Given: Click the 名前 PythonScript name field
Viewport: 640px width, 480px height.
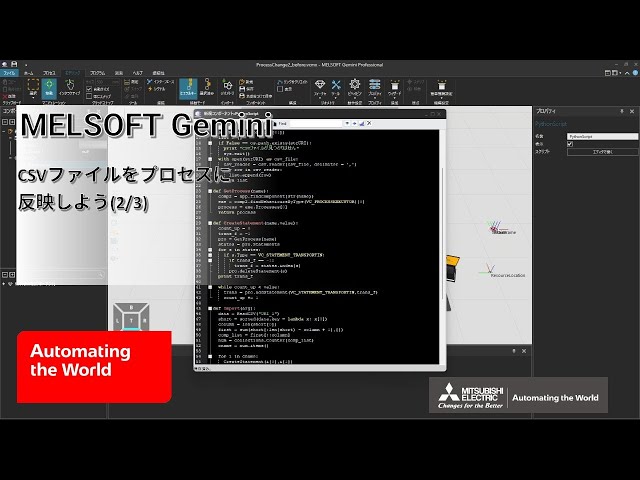Looking at the screenshot, I should (x=602, y=136).
